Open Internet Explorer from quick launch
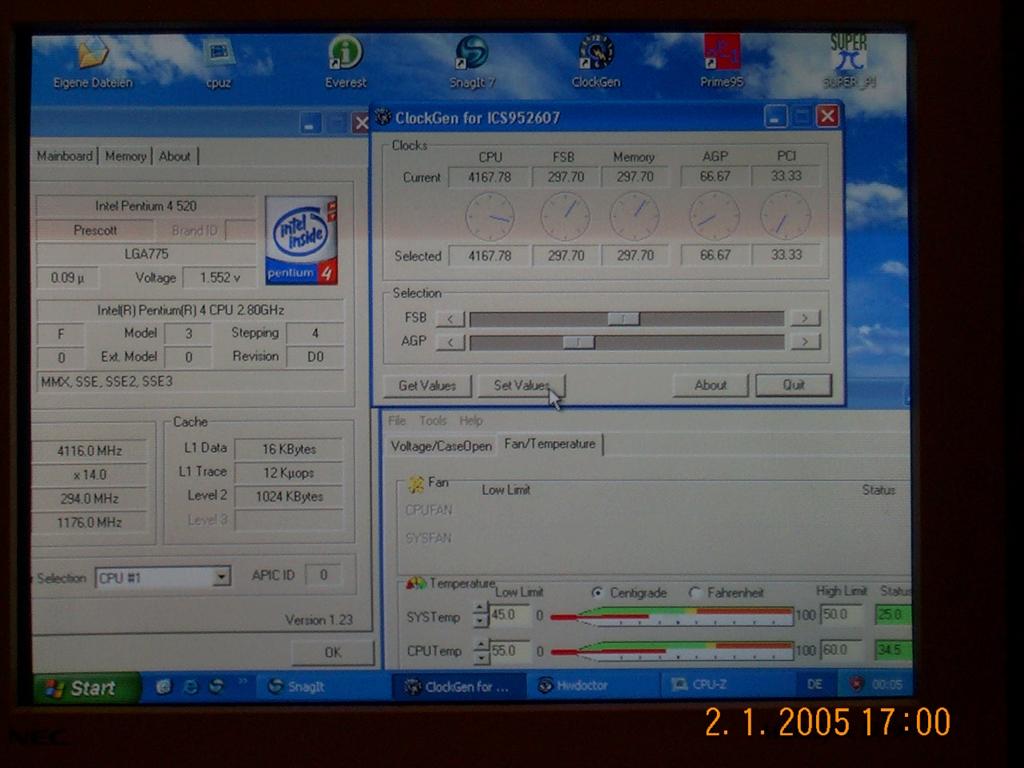The image size is (1024, 768). (x=191, y=687)
